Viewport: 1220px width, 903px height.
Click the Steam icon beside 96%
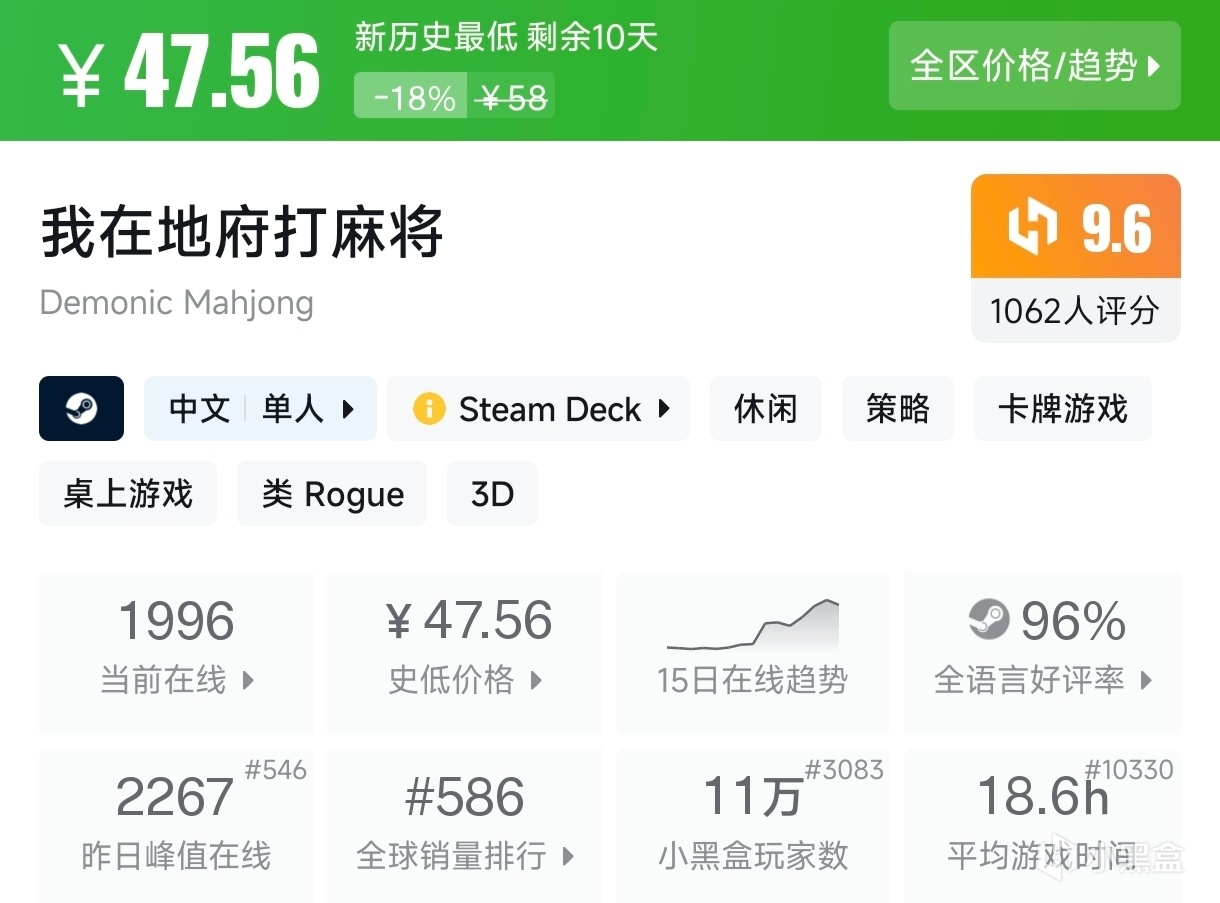[989, 620]
